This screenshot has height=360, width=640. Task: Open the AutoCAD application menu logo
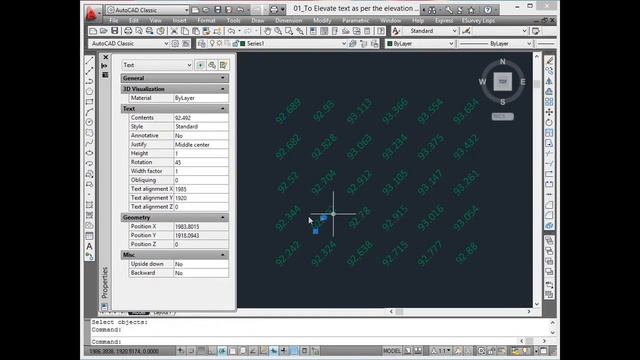[91, 13]
